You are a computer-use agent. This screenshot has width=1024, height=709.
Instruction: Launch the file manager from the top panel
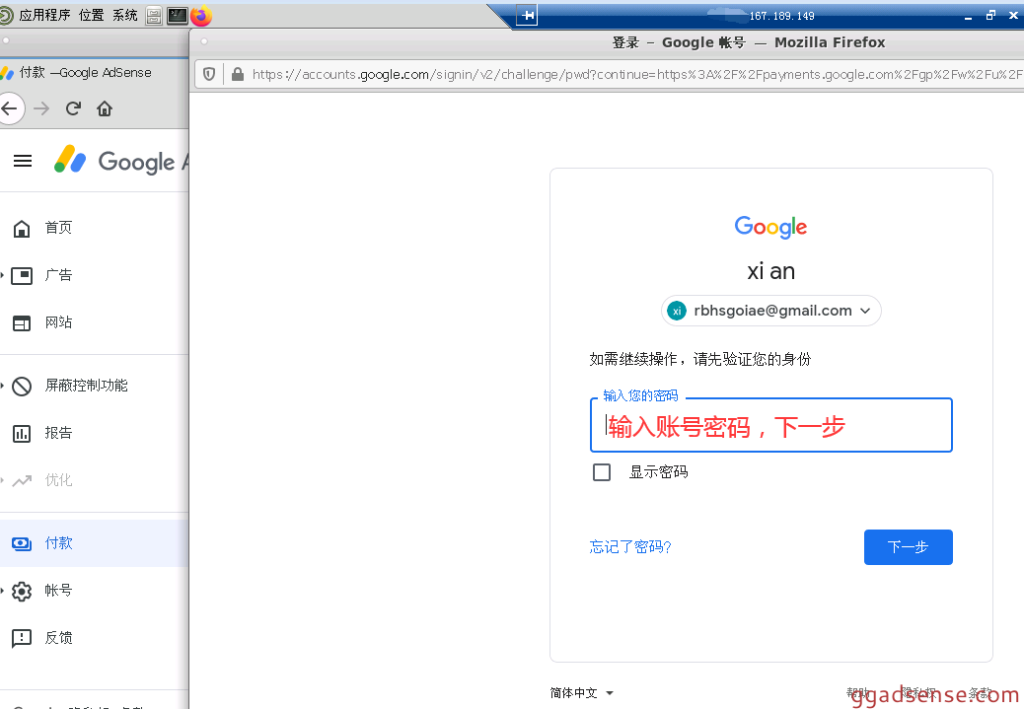(x=154, y=16)
